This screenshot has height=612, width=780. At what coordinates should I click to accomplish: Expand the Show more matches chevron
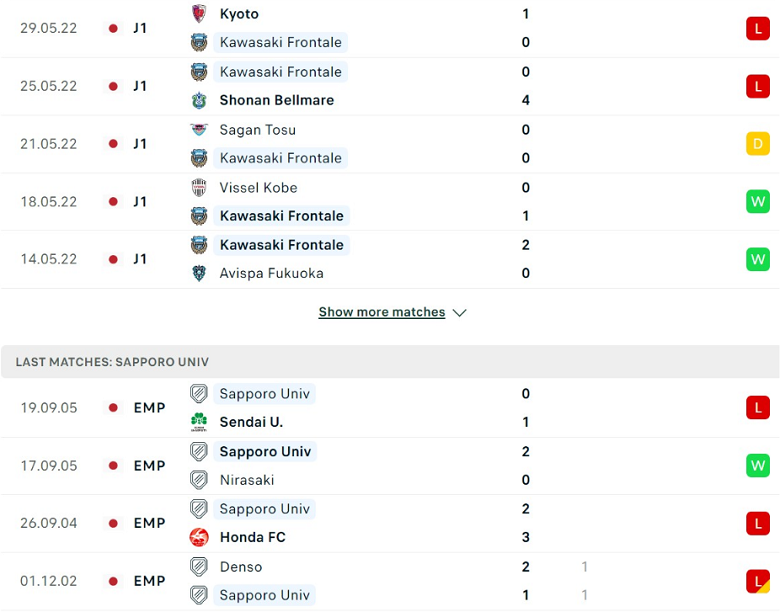[x=460, y=313]
